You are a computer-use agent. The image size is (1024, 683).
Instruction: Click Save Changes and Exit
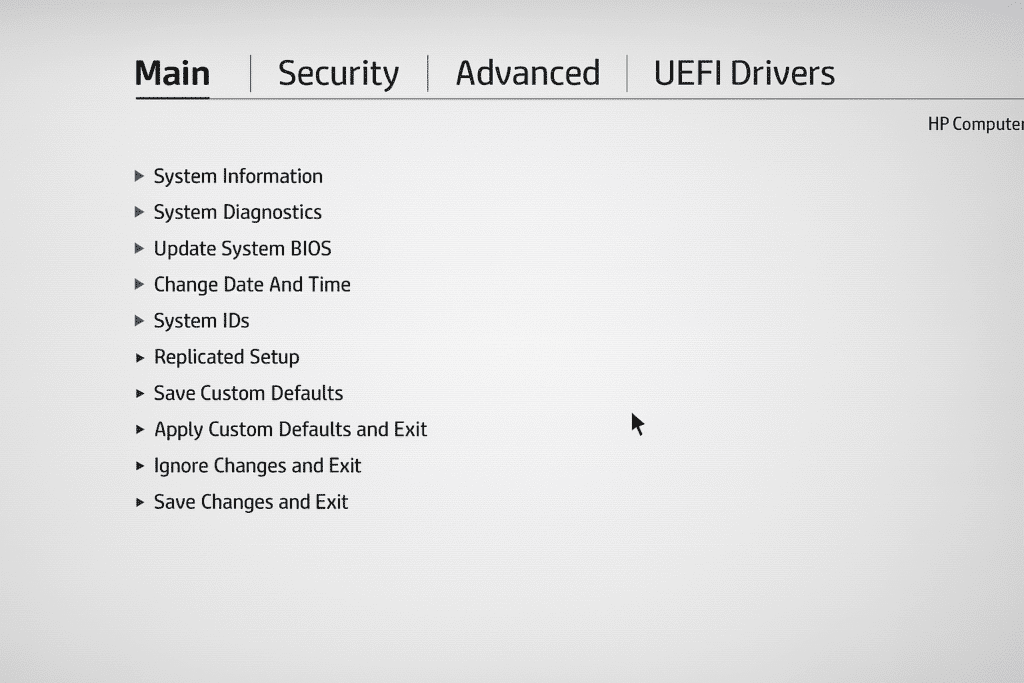click(x=251, y=502)
